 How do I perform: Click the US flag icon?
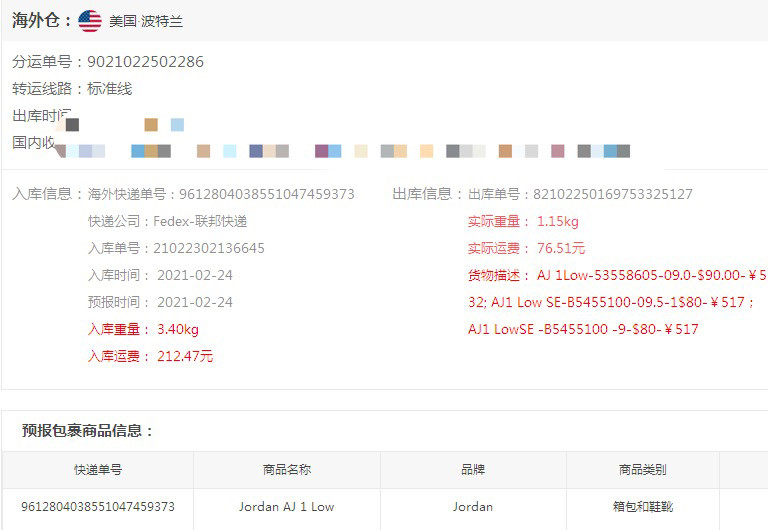click(90, 21)
